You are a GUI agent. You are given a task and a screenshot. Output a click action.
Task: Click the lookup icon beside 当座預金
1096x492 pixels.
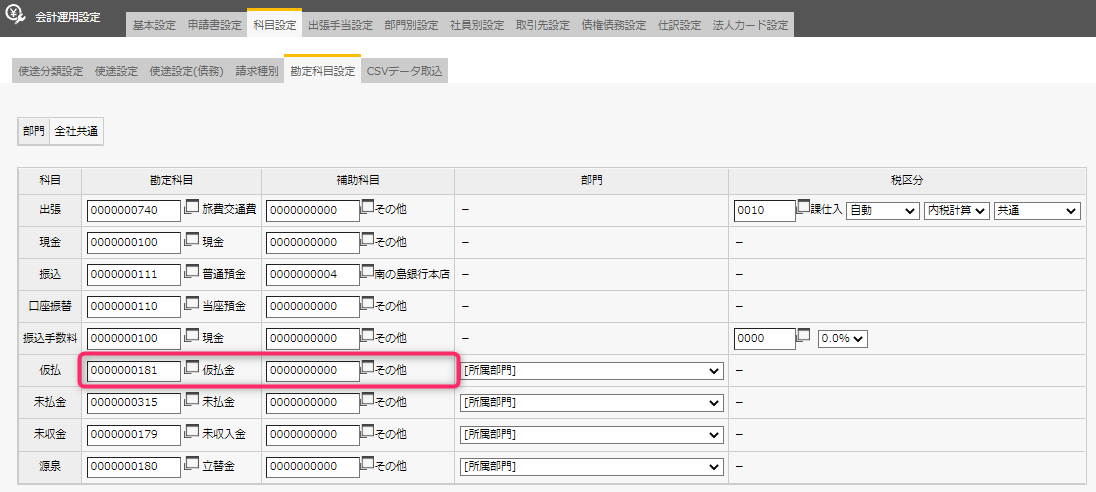[192, 304]
